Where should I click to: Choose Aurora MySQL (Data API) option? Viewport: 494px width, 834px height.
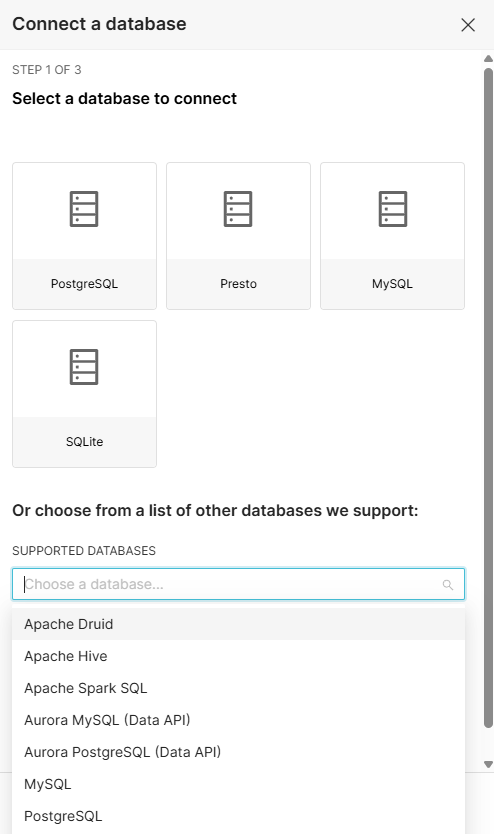click(238, 720)
